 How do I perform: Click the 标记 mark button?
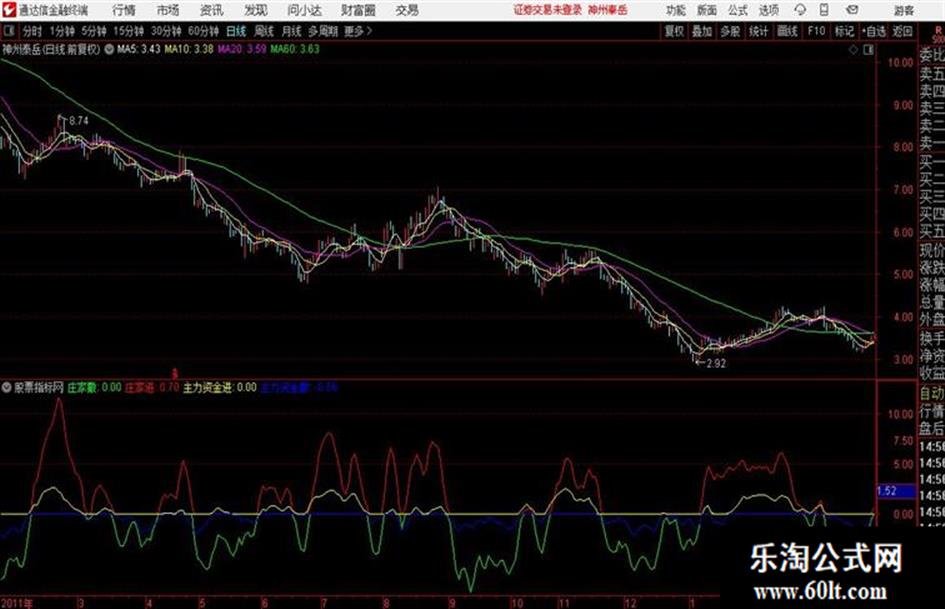point(844,31)
